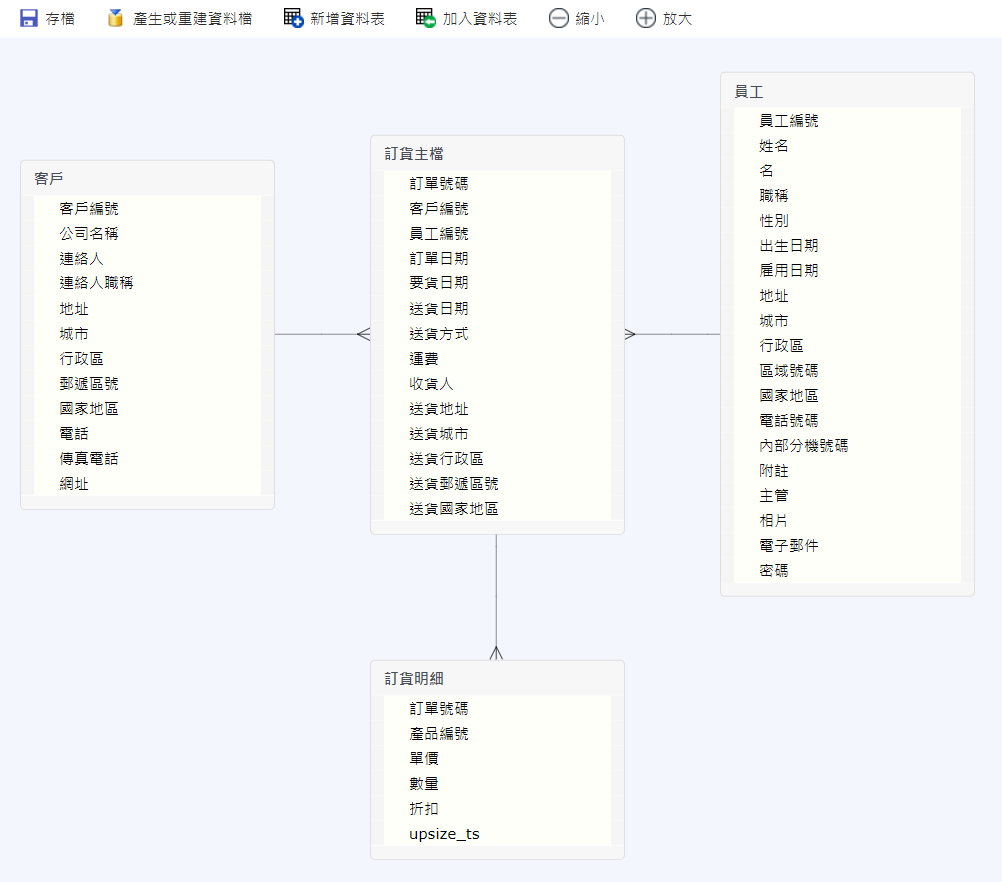The image size is (1002, 882).
Task: Click the 郵遞區號 field in 客戶 table
Action: click(x=148, y=383)
